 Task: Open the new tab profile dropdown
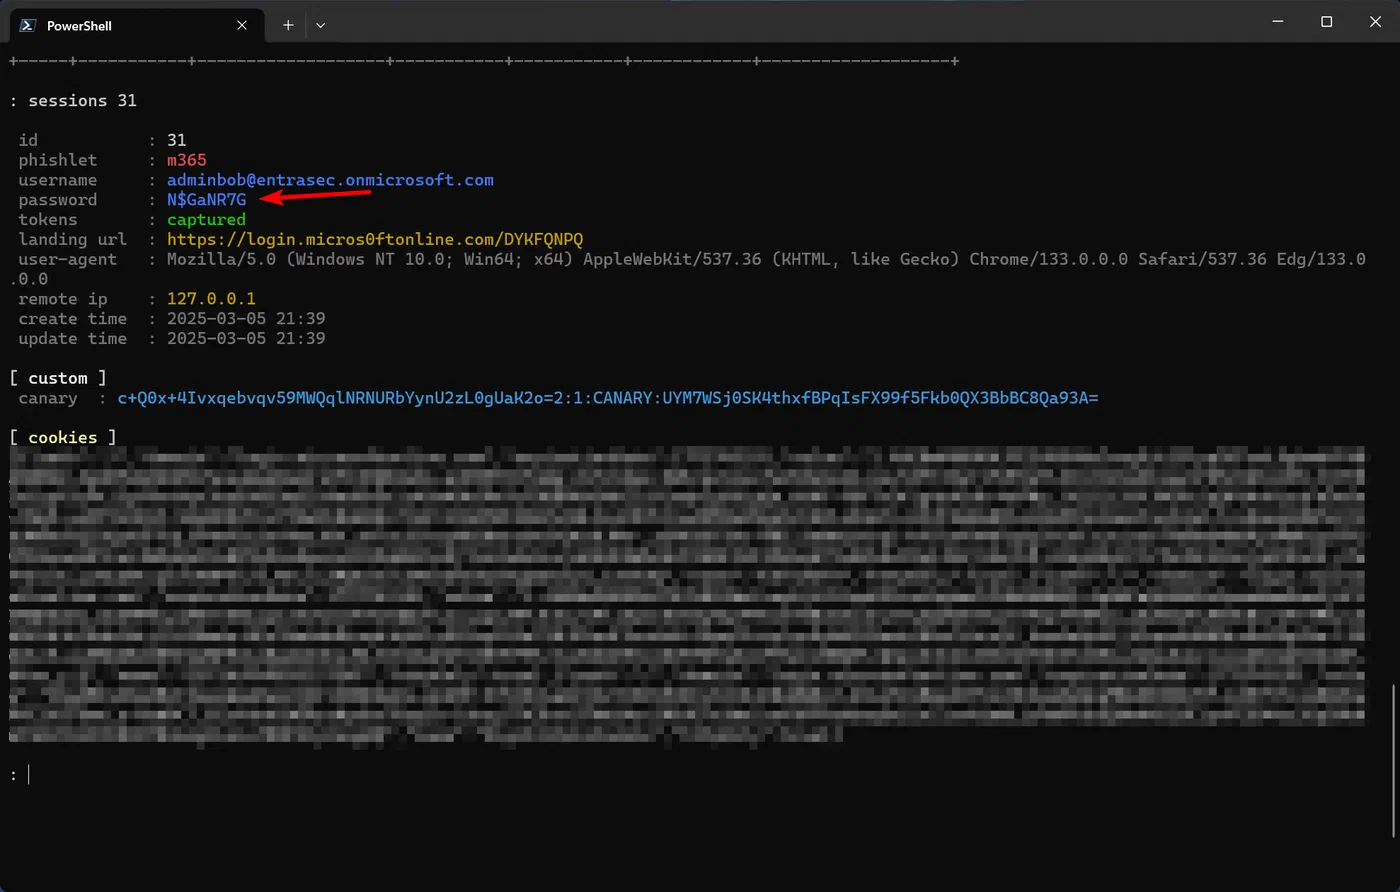320,25
